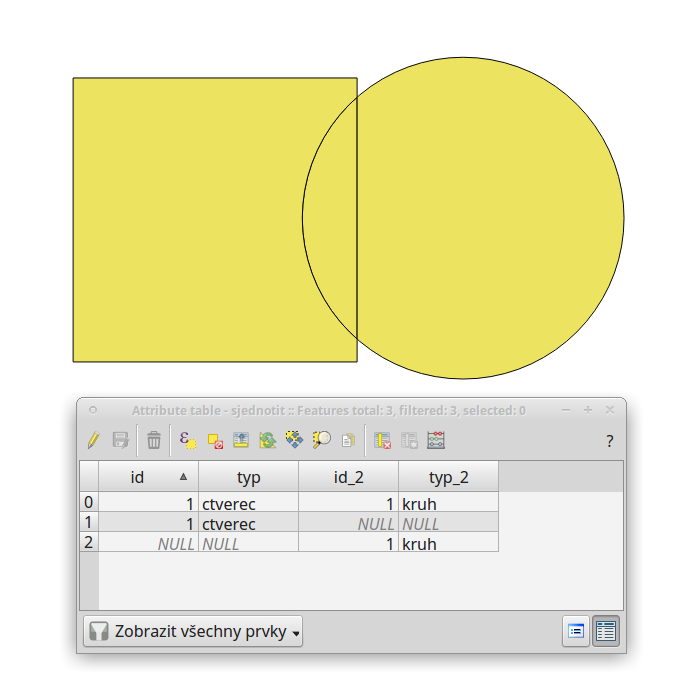The width and height of the screenshot is (700, 700).
Task: Switch to table view button
Action: click(x=606, y=631)
